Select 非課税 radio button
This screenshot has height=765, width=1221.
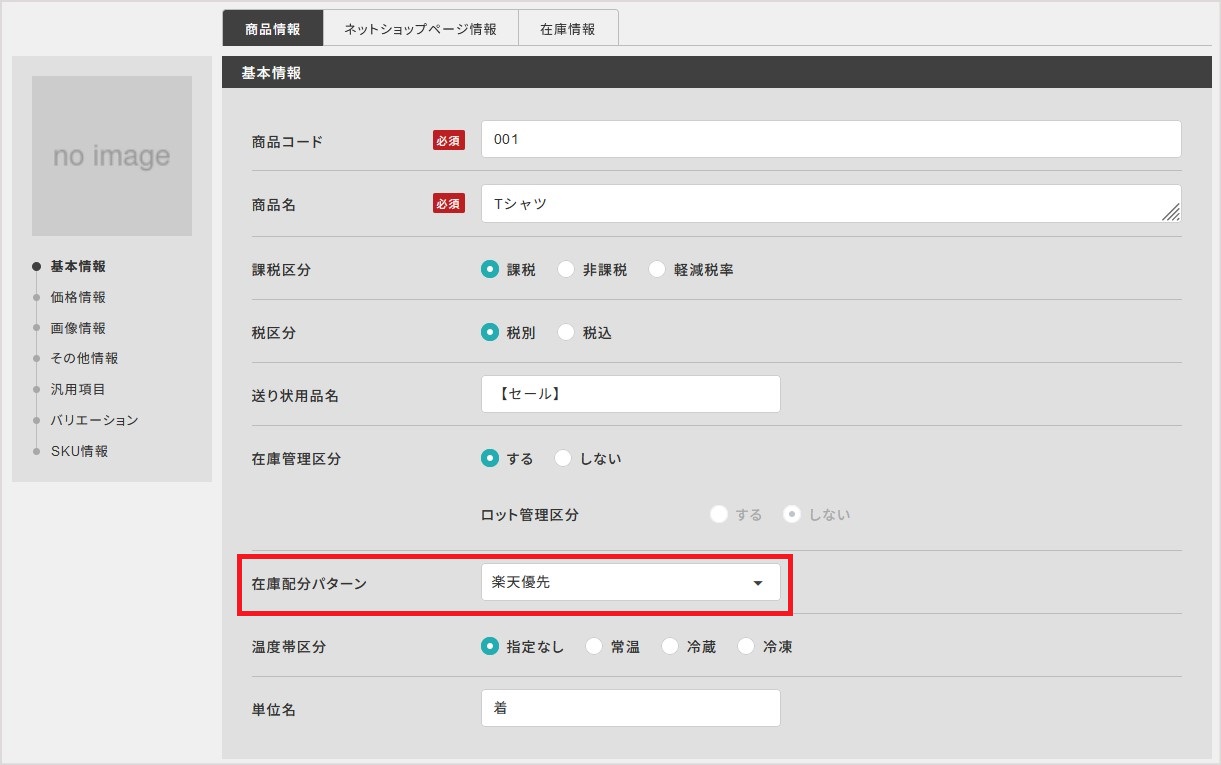[566, 270]
